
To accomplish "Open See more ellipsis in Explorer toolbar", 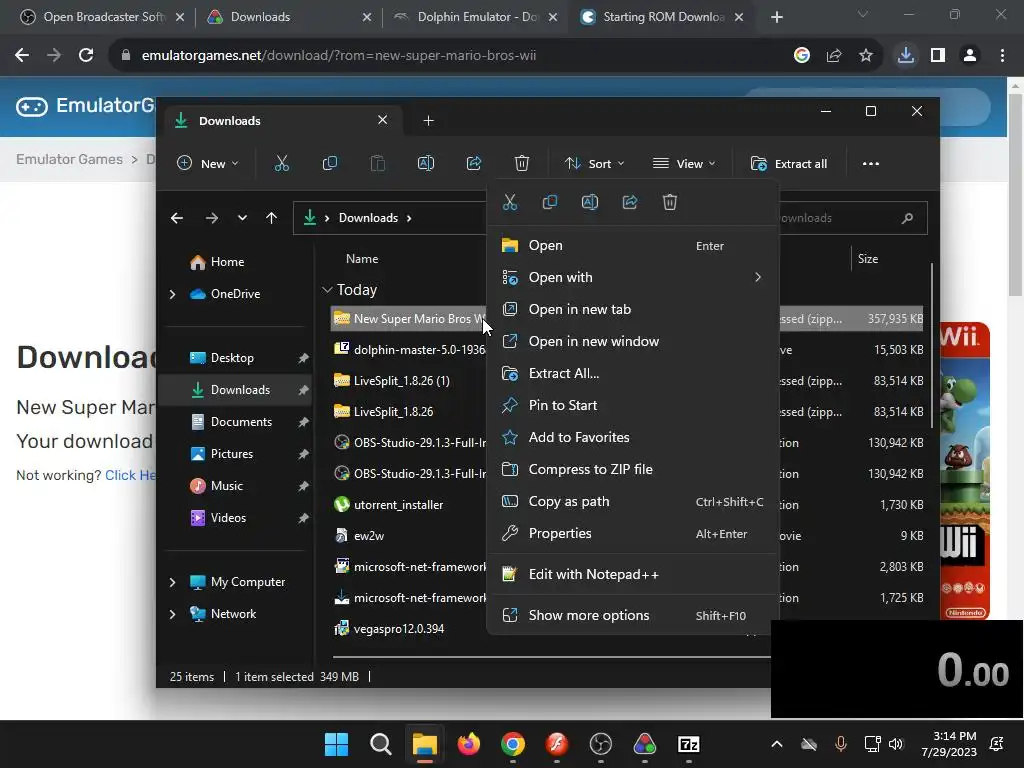I will point(871,164).
